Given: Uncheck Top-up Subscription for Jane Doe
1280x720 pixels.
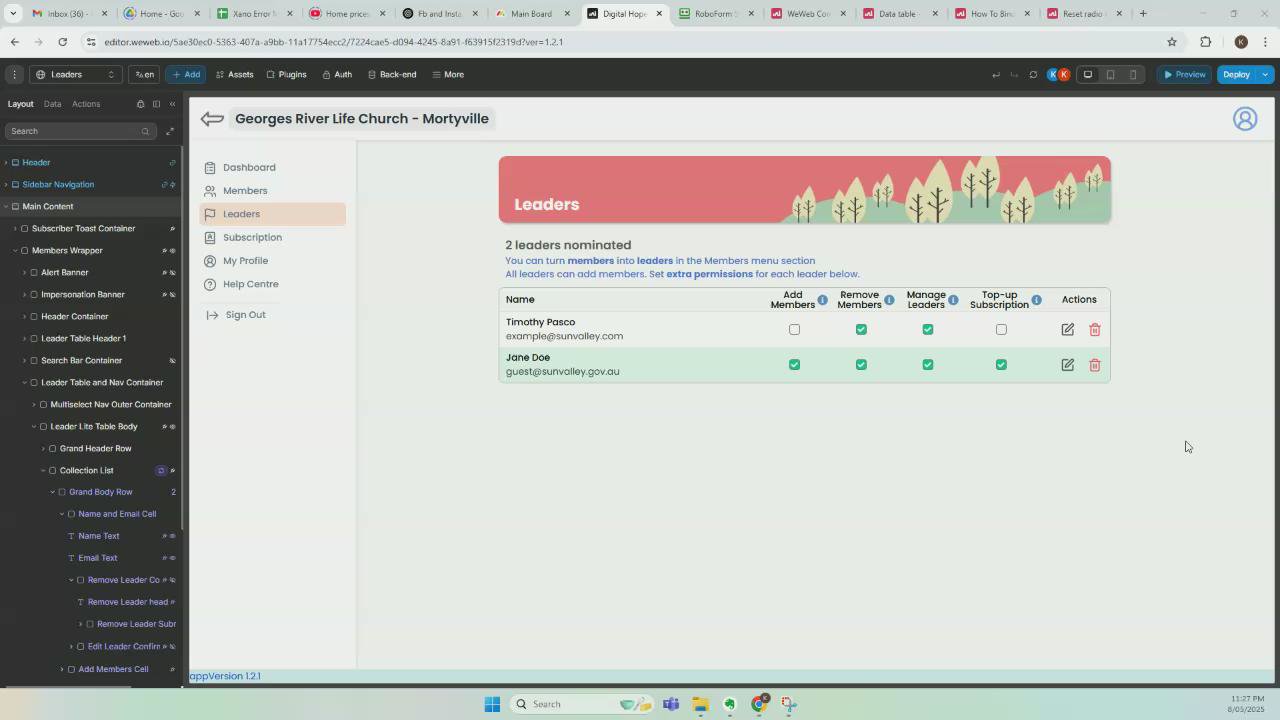Looking at the screenshot, I should 1001,365.
